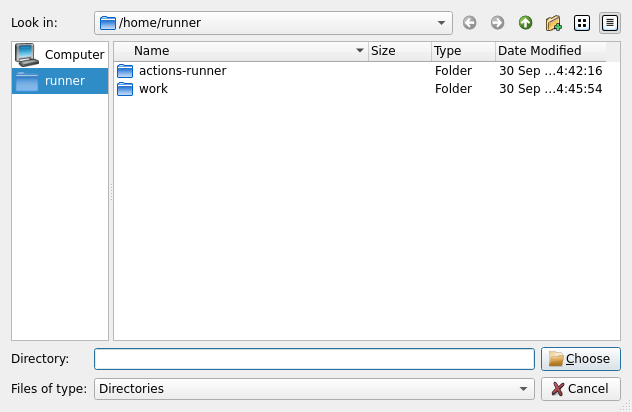
Task: Click the folder icon in path box
Action: [108, 23]
